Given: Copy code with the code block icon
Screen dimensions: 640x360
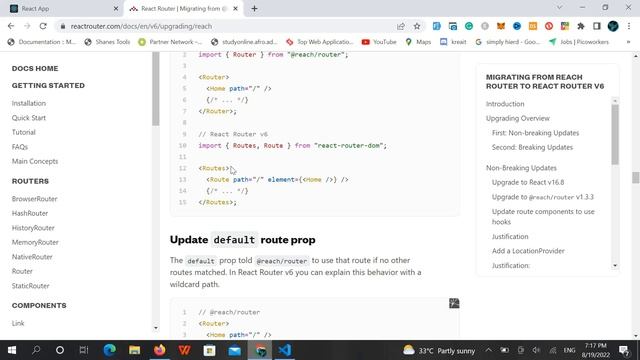Looking at the screenshot, I should [454, 303].
